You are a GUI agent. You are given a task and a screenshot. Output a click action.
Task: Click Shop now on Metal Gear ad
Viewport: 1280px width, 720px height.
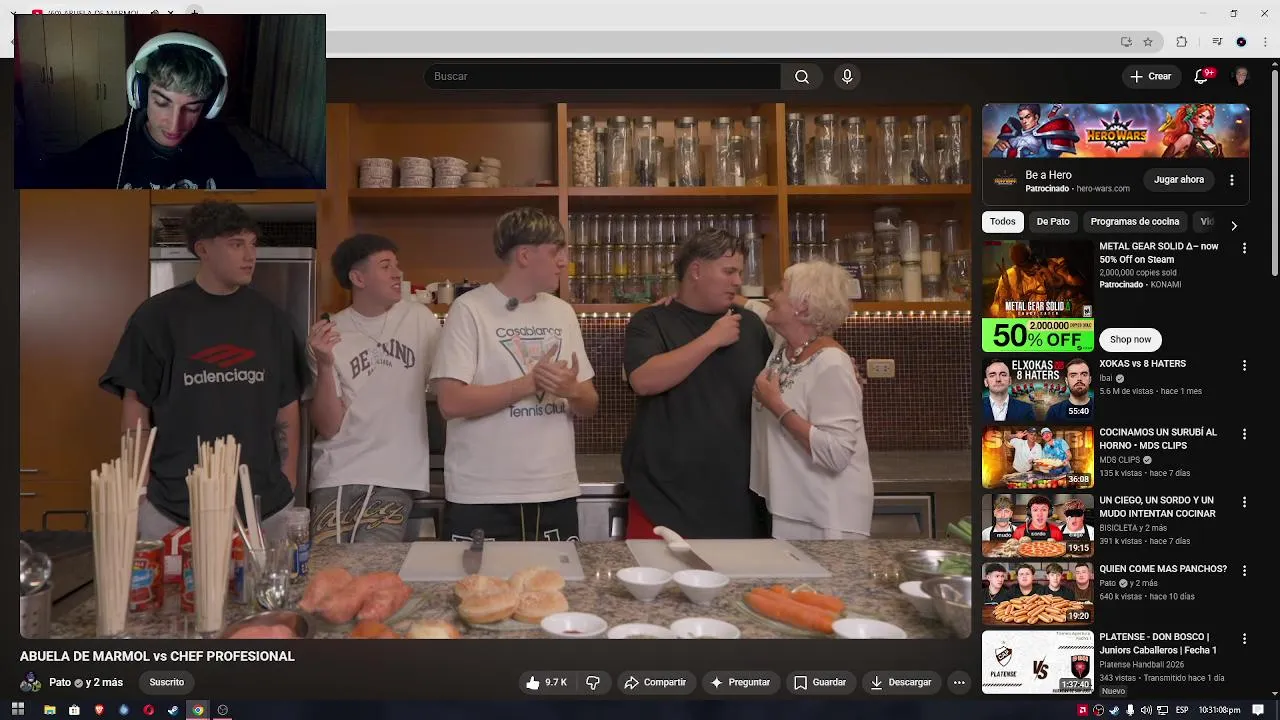click(1130, 340)
